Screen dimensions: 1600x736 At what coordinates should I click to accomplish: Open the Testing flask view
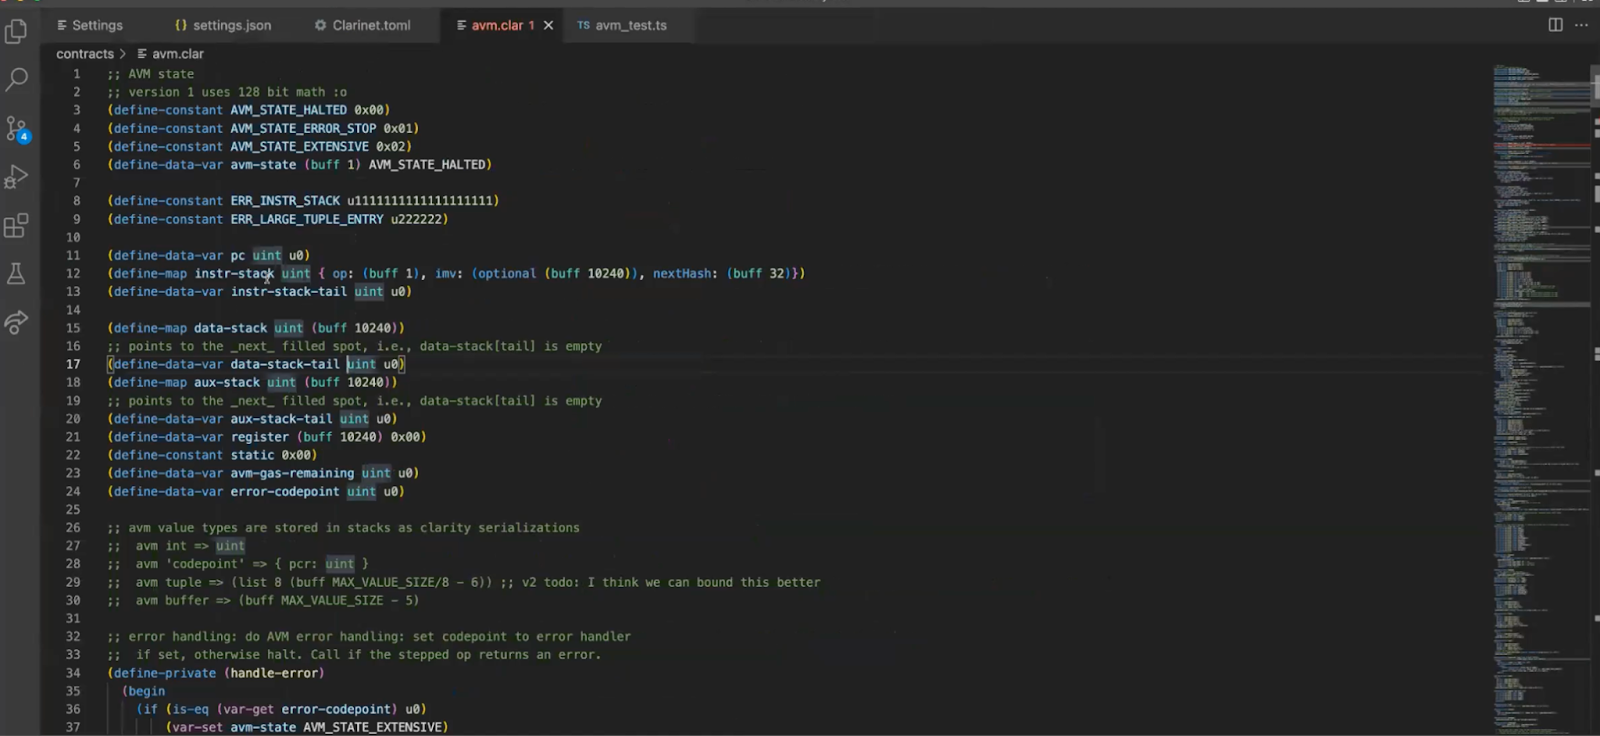[x=16, y=274]
